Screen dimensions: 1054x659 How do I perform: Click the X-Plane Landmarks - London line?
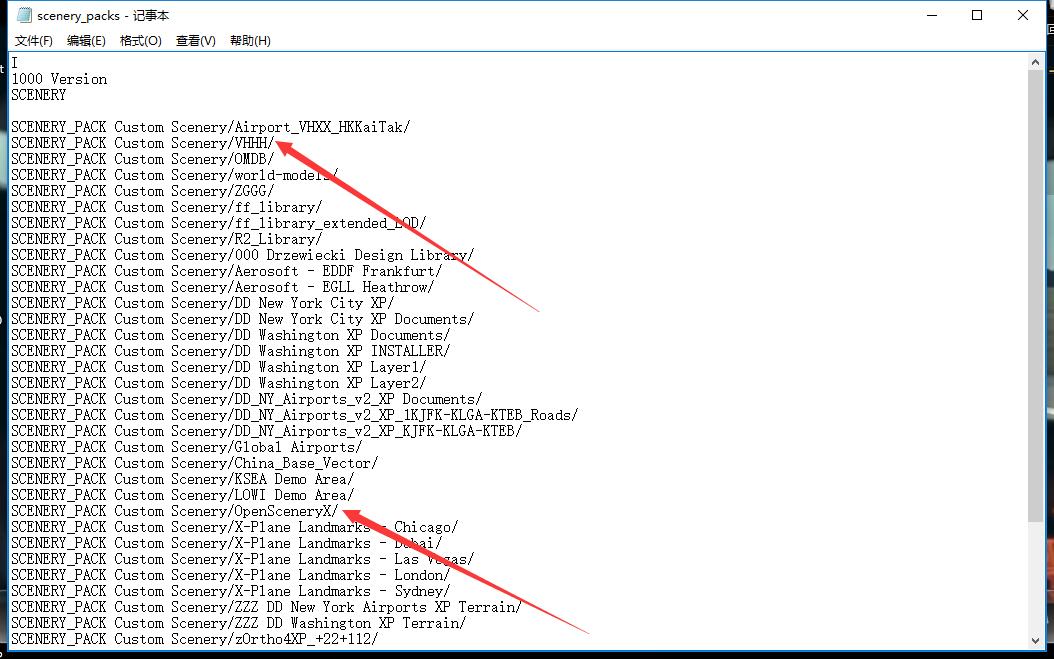tap(231, 576)
